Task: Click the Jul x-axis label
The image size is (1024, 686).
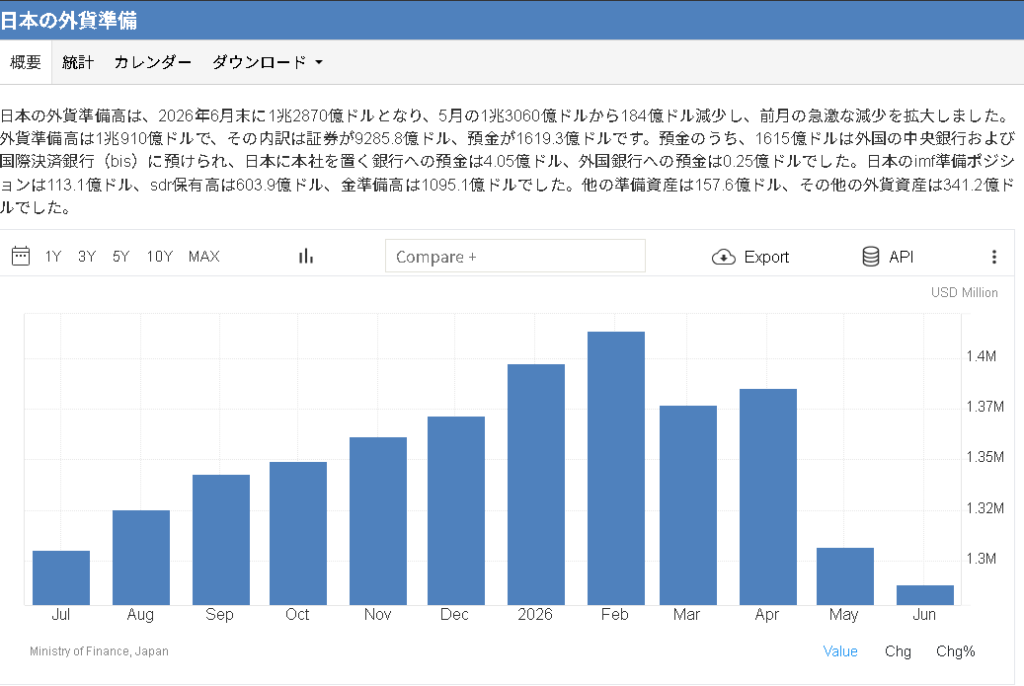Action: pyautogui.click(x=61, y=615)
